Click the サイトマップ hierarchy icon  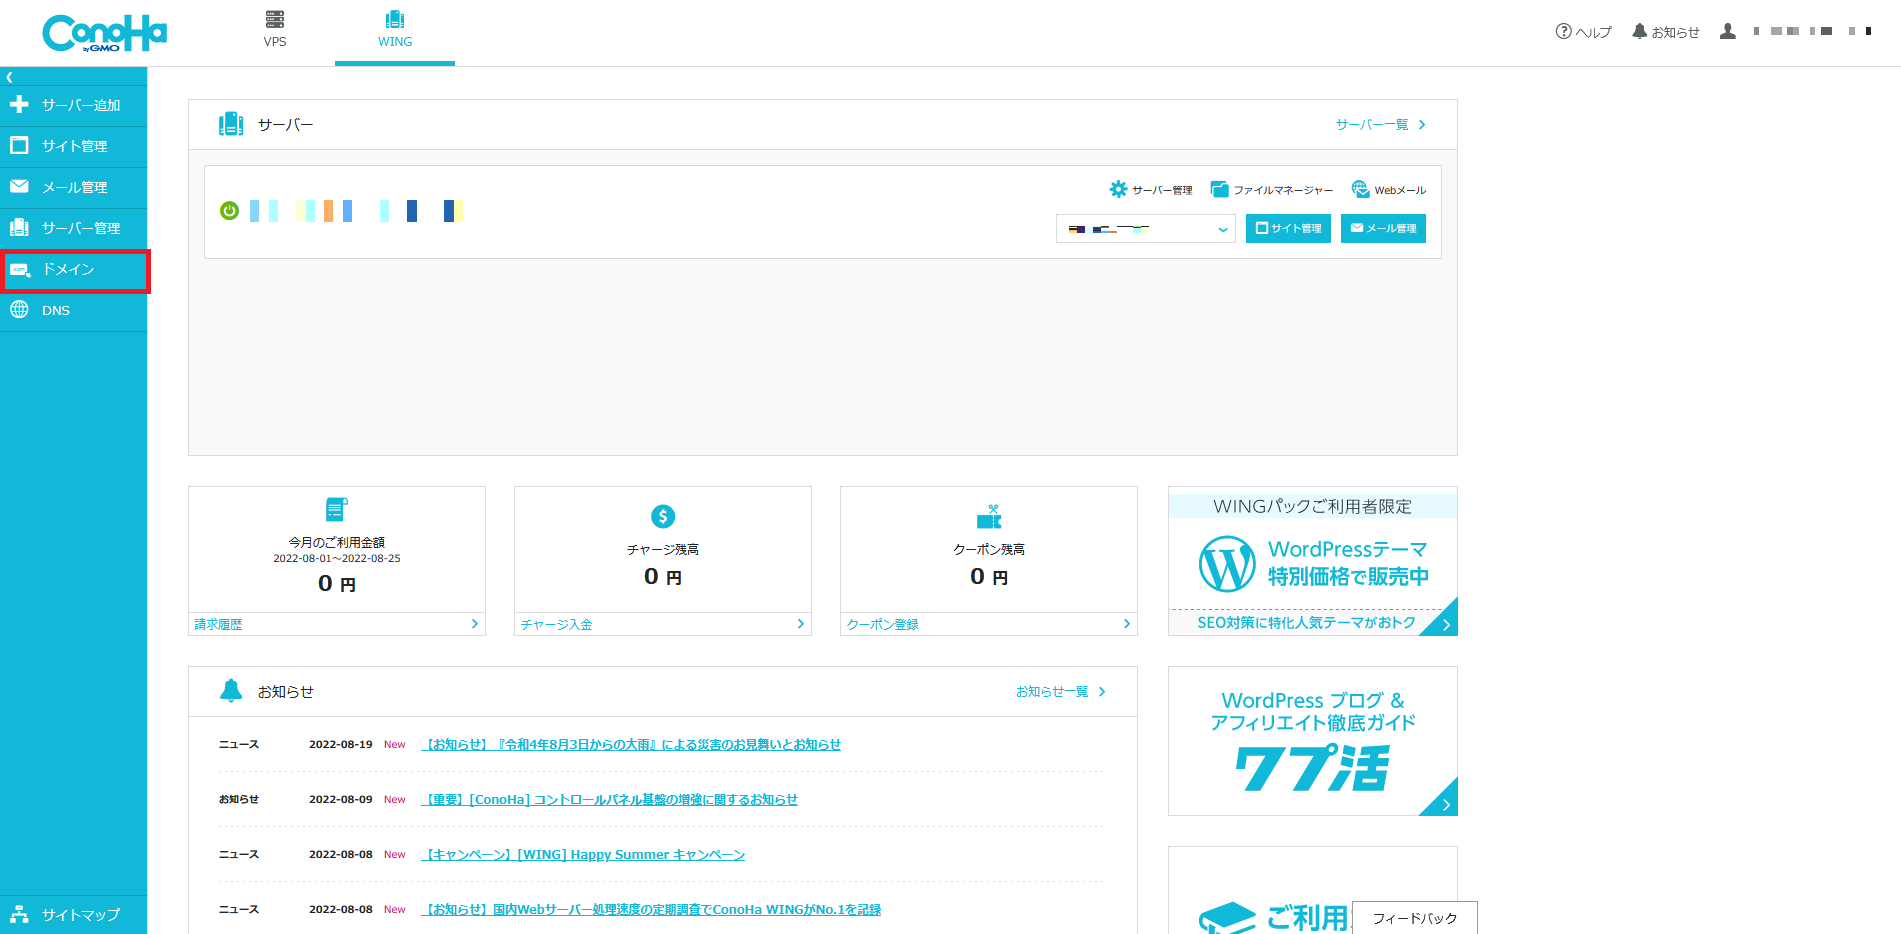pos(19,914)
